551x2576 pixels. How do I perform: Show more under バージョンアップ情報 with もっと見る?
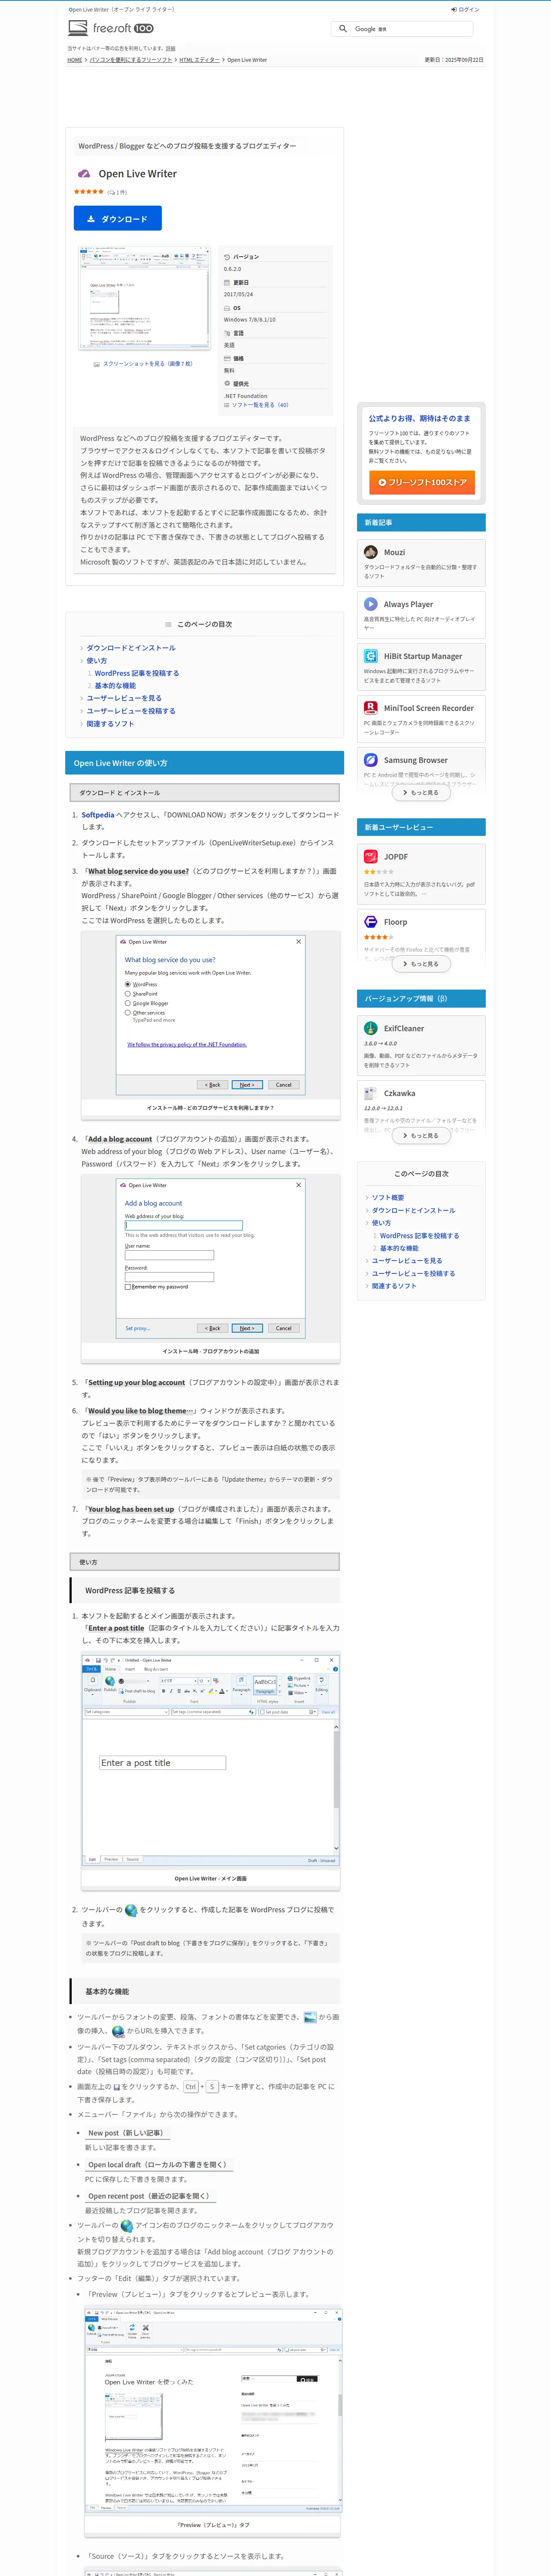click(421, 1135)
